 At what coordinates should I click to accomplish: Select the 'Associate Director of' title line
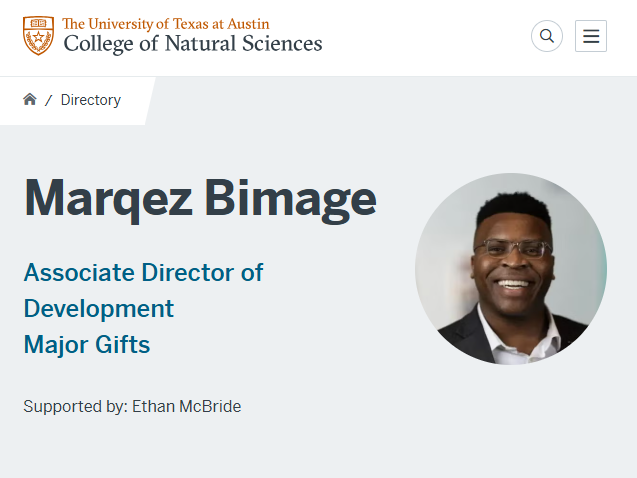point(143,272)
